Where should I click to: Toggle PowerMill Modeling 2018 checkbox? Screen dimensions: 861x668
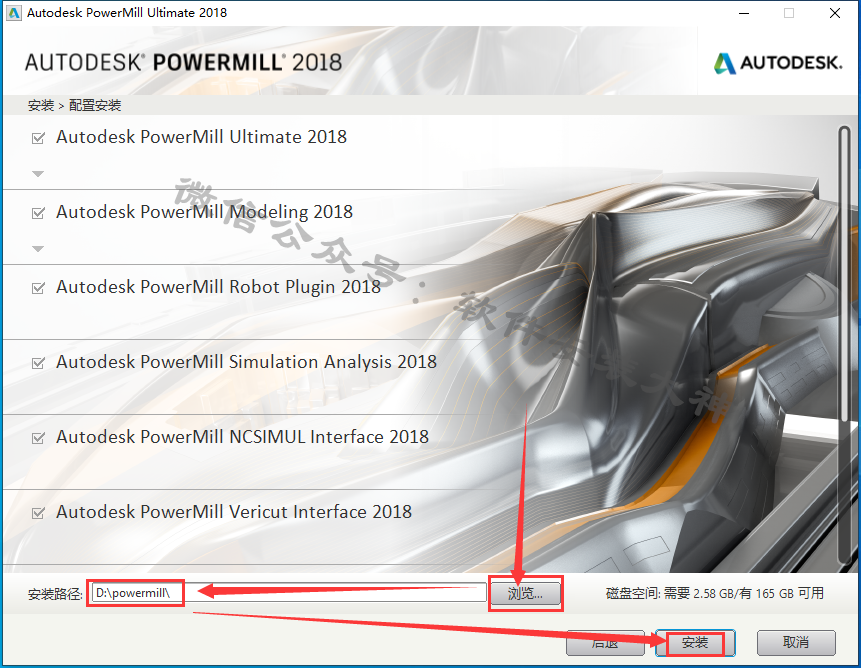pos(38,213)
